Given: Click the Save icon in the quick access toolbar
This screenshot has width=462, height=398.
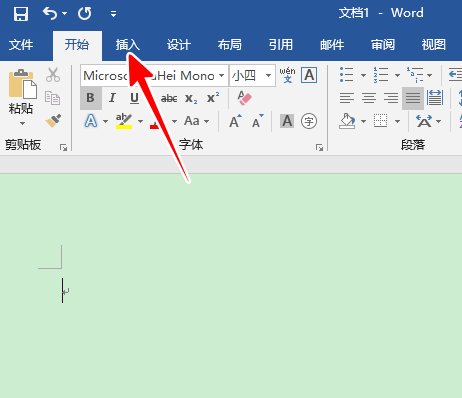Looking at the screenshot, I should 21,14.
